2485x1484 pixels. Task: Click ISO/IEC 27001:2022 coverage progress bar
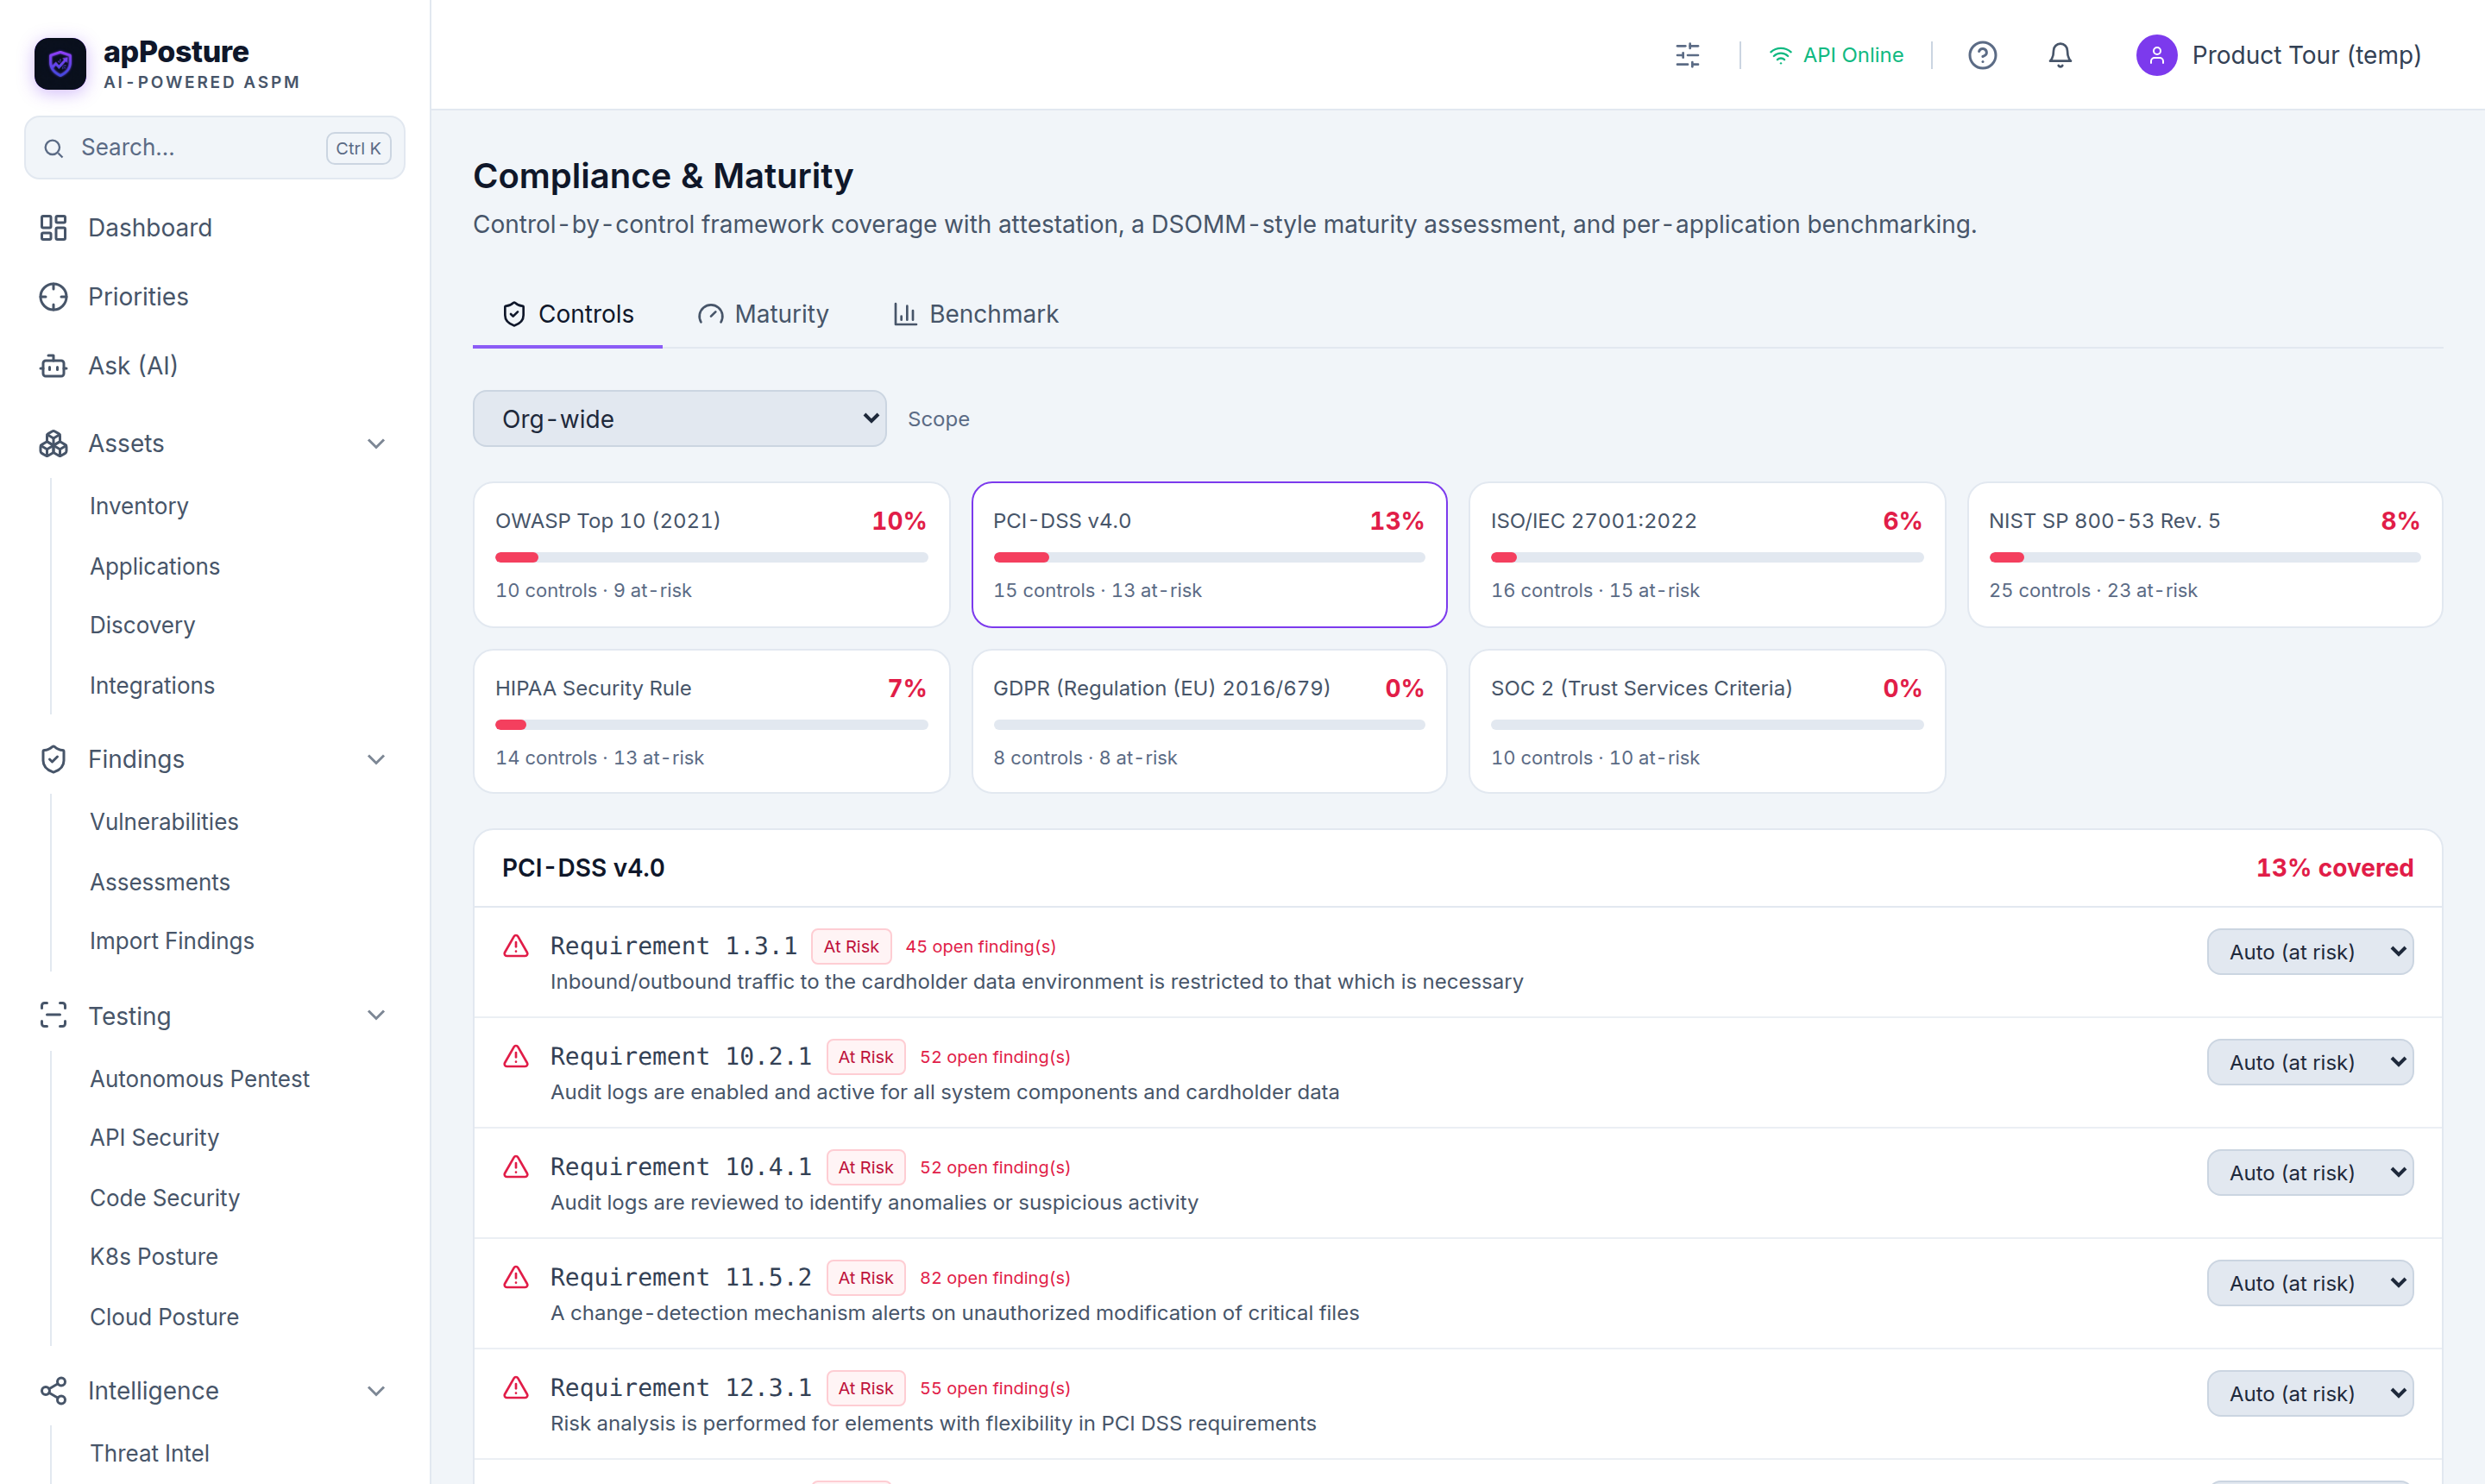1707,557
